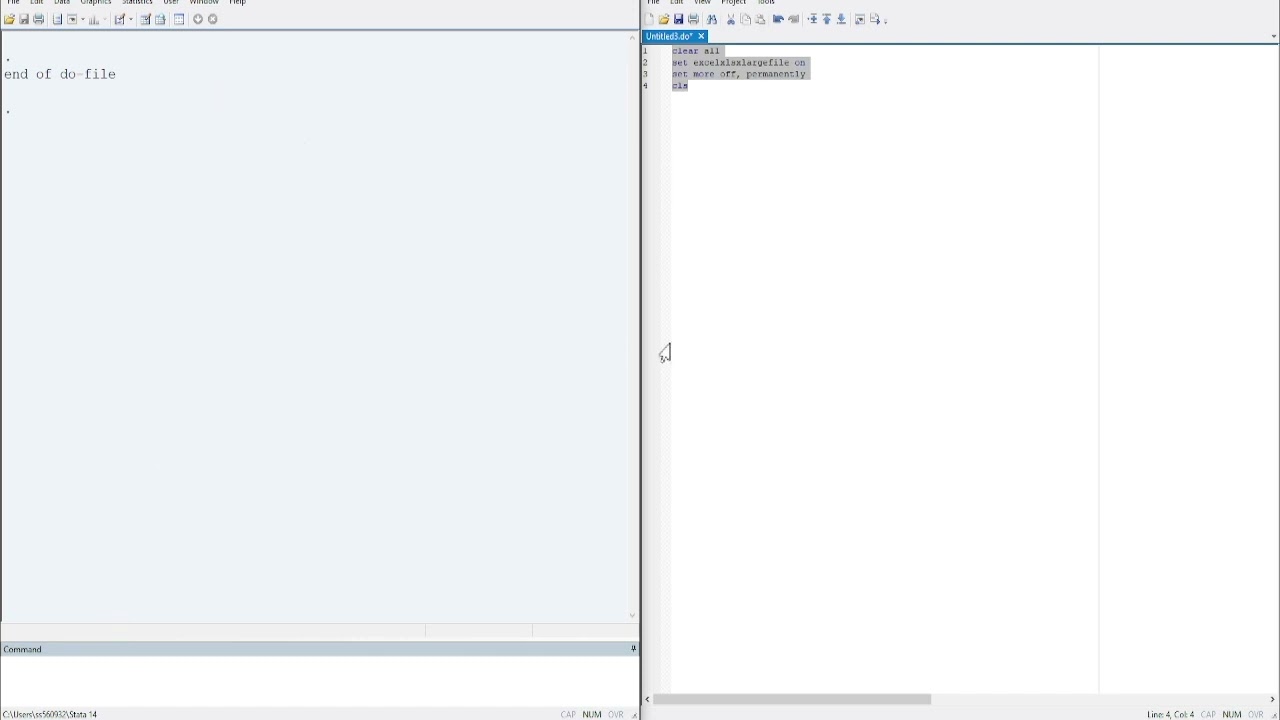Open the Window menu in Stata
Viewport: 1280px width, 720px height.
pos(204,2)
